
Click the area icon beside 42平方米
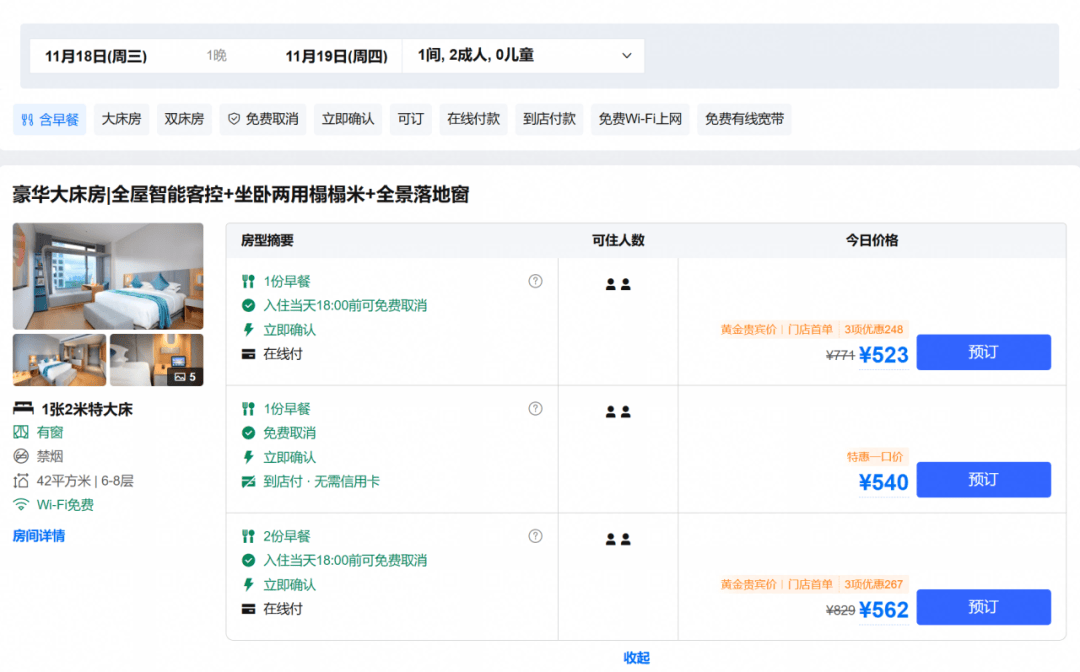point(21,481)
